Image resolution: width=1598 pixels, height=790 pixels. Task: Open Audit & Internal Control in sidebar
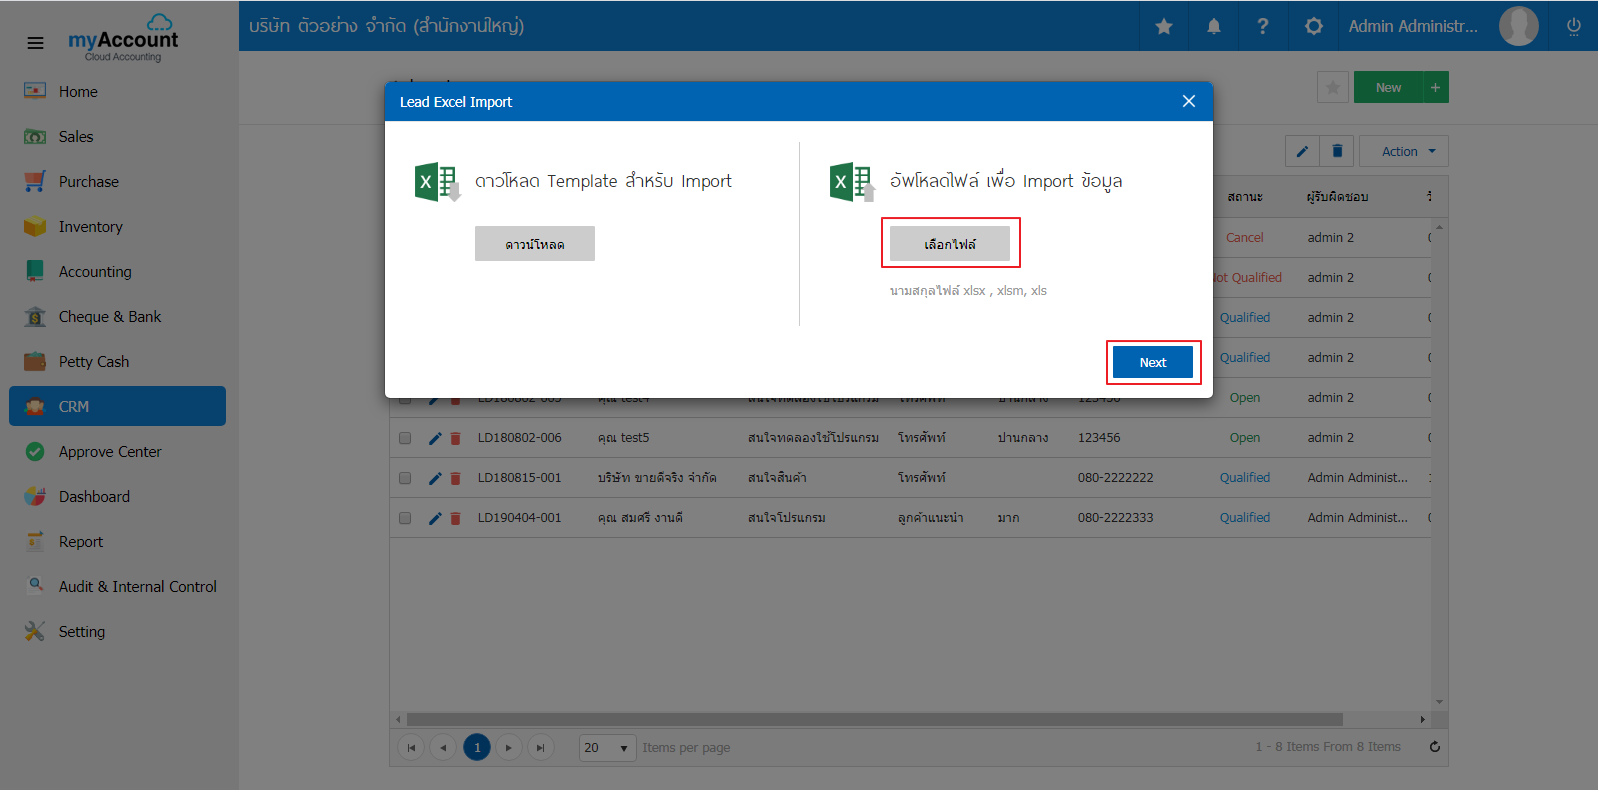(x=118, y=586)
